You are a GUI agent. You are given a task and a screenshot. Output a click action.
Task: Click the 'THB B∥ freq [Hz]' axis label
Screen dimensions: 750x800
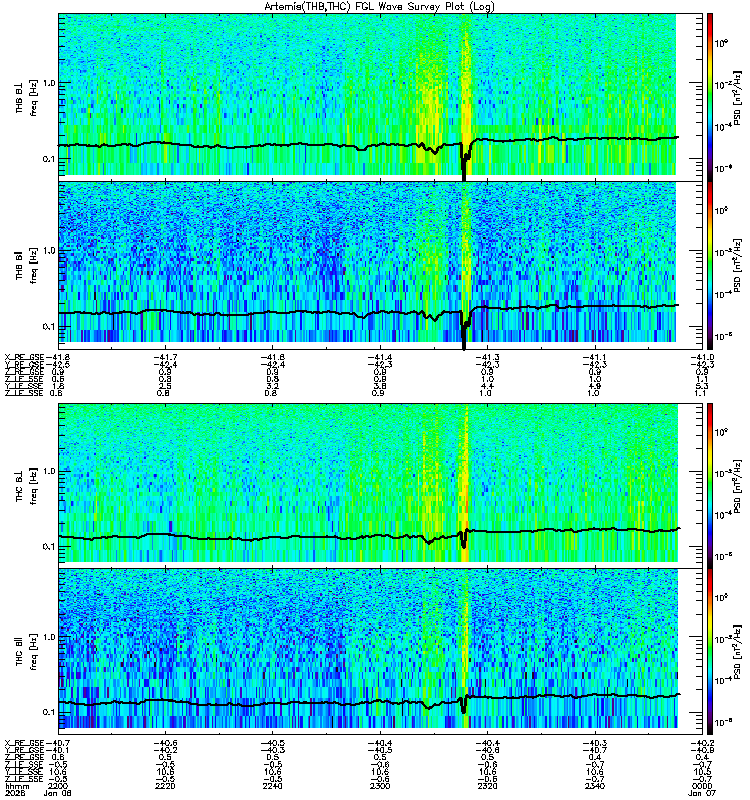[27, 265]
